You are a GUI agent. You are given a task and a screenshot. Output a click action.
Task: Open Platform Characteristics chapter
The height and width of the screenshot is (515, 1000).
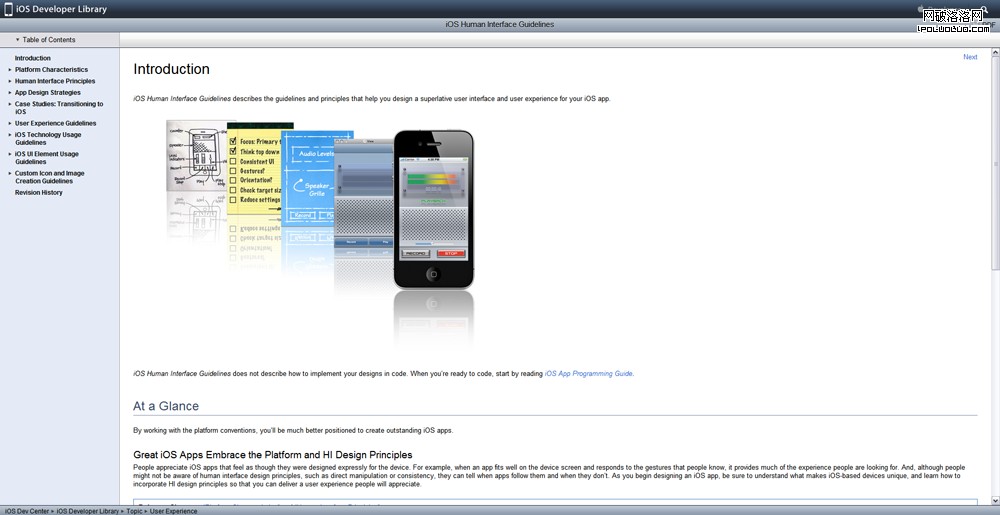[x=52, y=69]
